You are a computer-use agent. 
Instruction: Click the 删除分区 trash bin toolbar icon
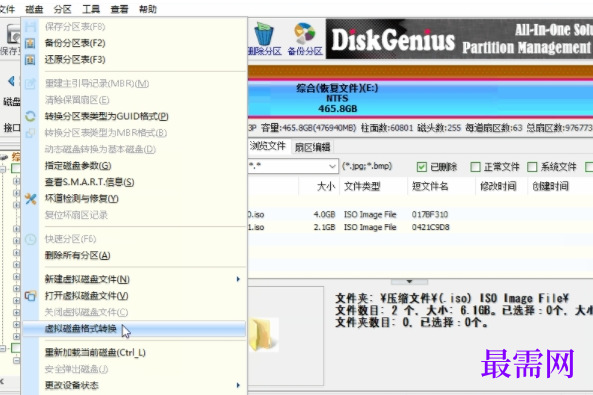click(264, 38)
